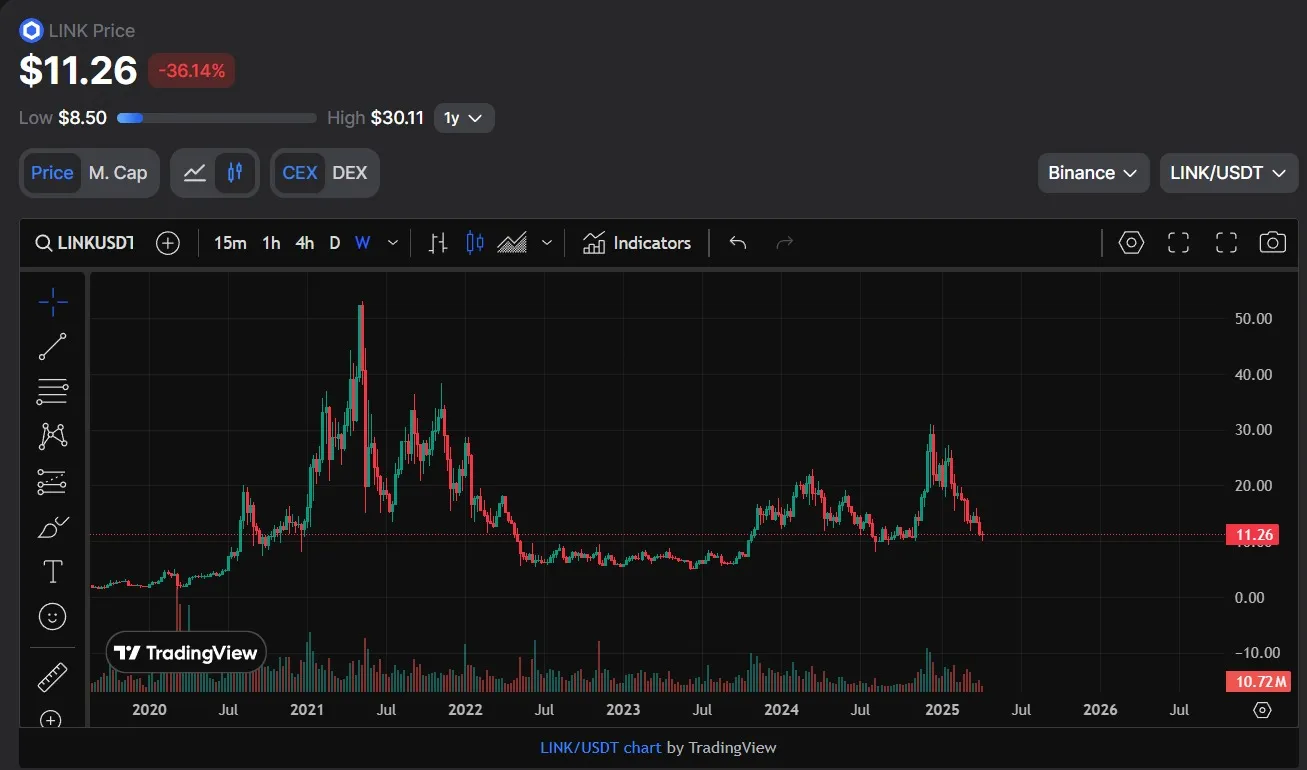Open the Indicators panel
1307x770 pixels.
coord(637,243)
